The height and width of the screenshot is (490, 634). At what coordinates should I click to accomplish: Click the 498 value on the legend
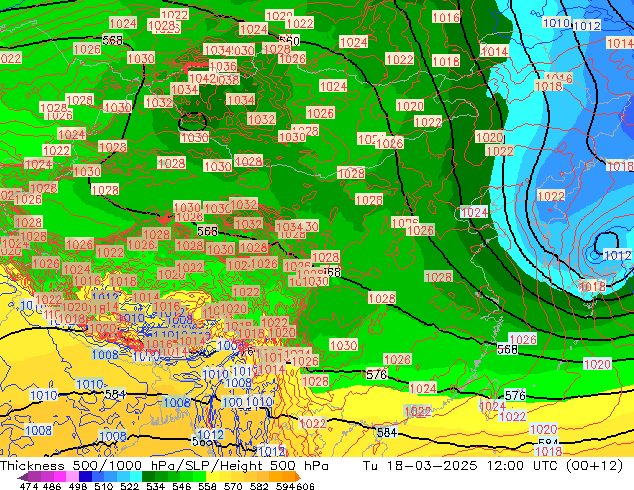point(78,486)
